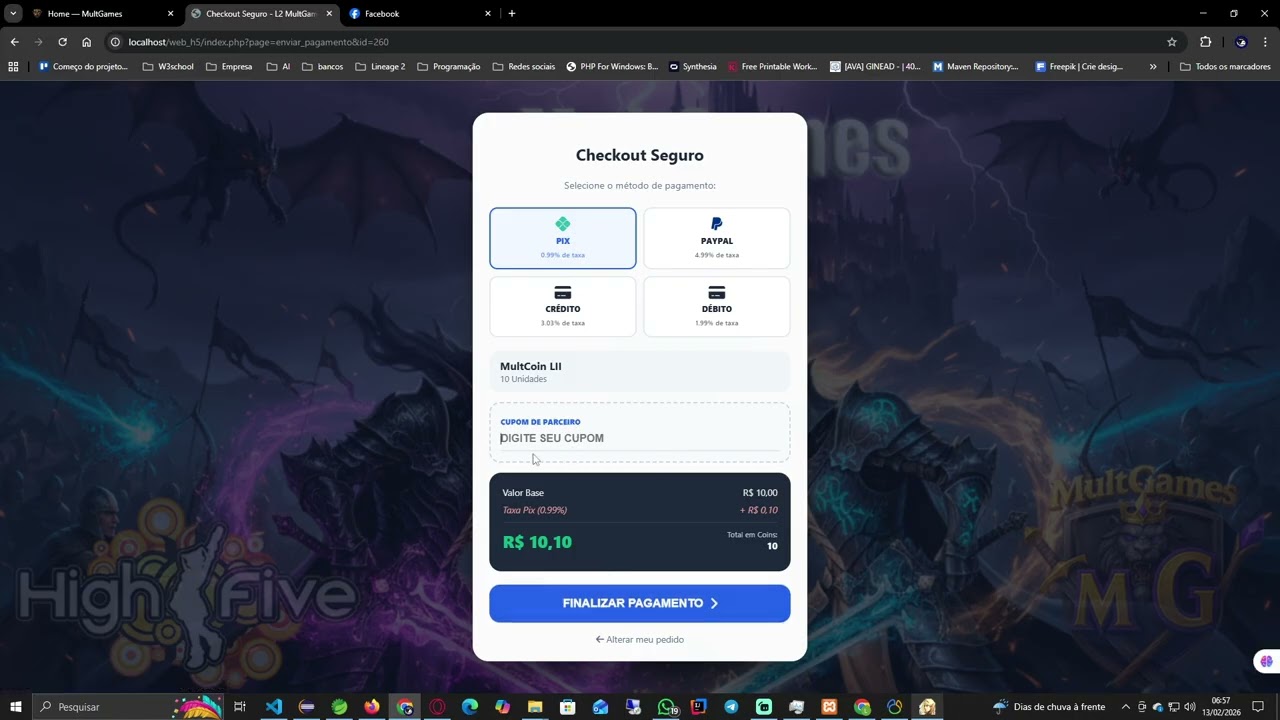This screenshot has height=720, width=1280.
Task: Open Microsoft Store from taskbar
Action: click(x=568, y=707)
